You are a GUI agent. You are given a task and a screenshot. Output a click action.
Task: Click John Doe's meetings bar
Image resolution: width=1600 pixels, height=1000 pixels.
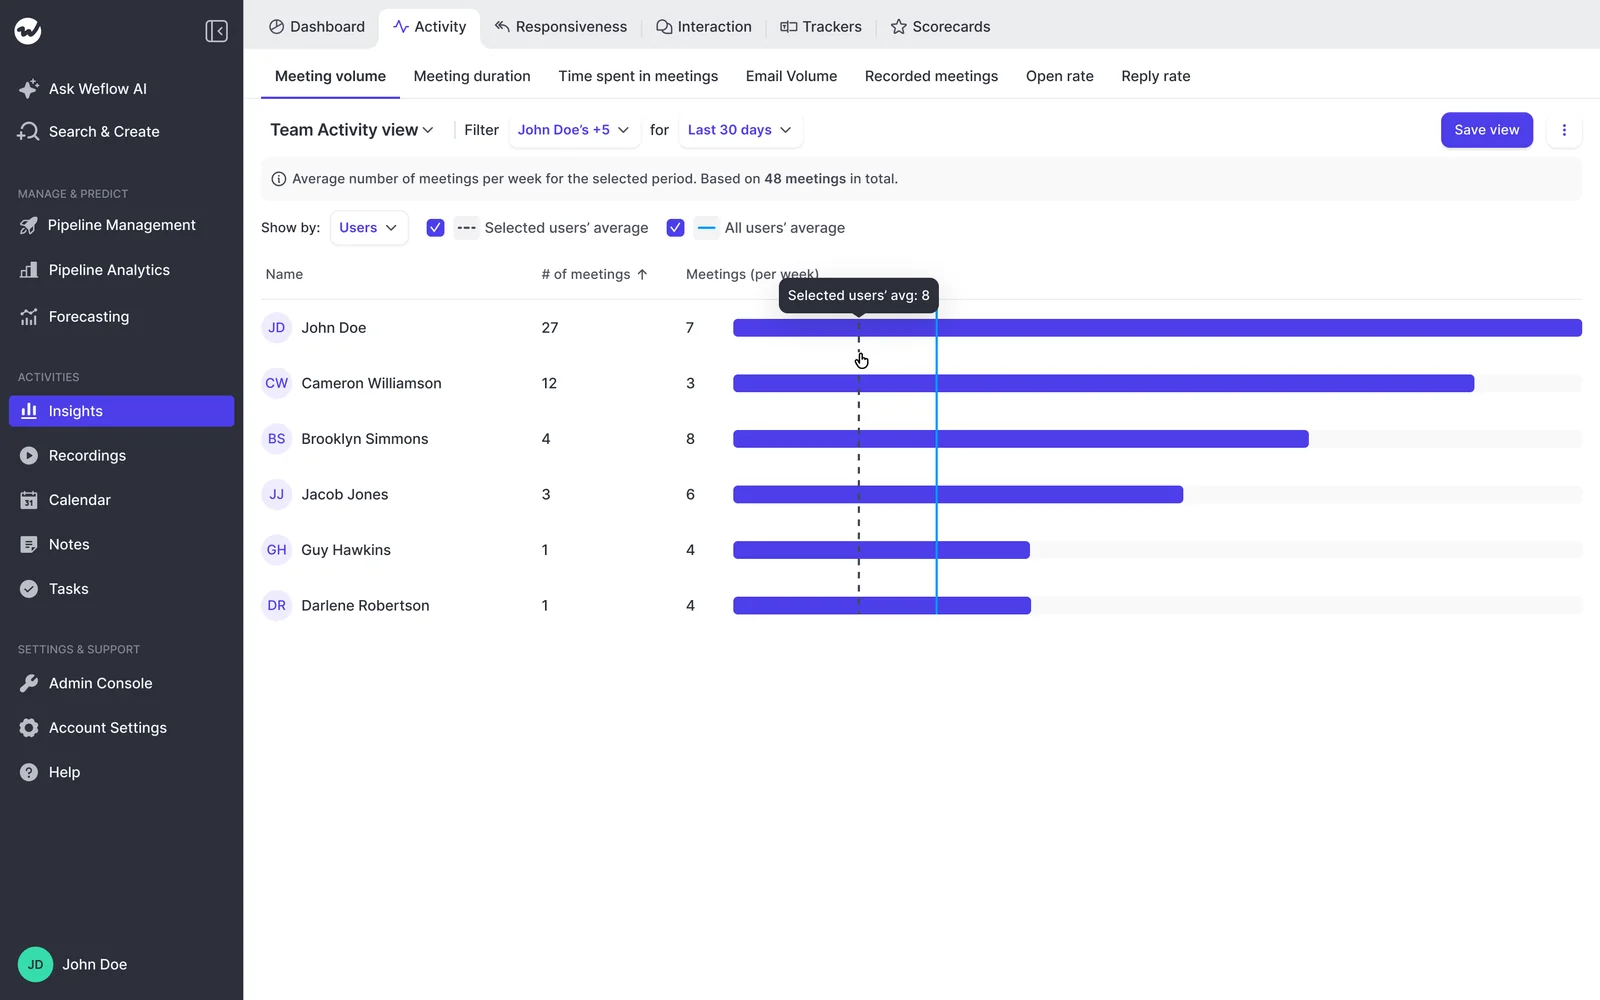pos(1157,328)
